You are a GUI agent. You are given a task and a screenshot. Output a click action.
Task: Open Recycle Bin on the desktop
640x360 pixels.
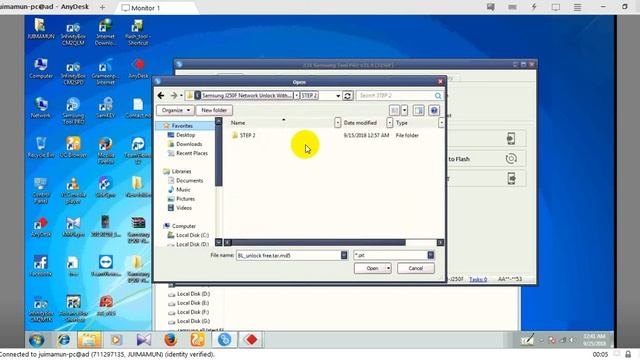click(x=41, y=147)
